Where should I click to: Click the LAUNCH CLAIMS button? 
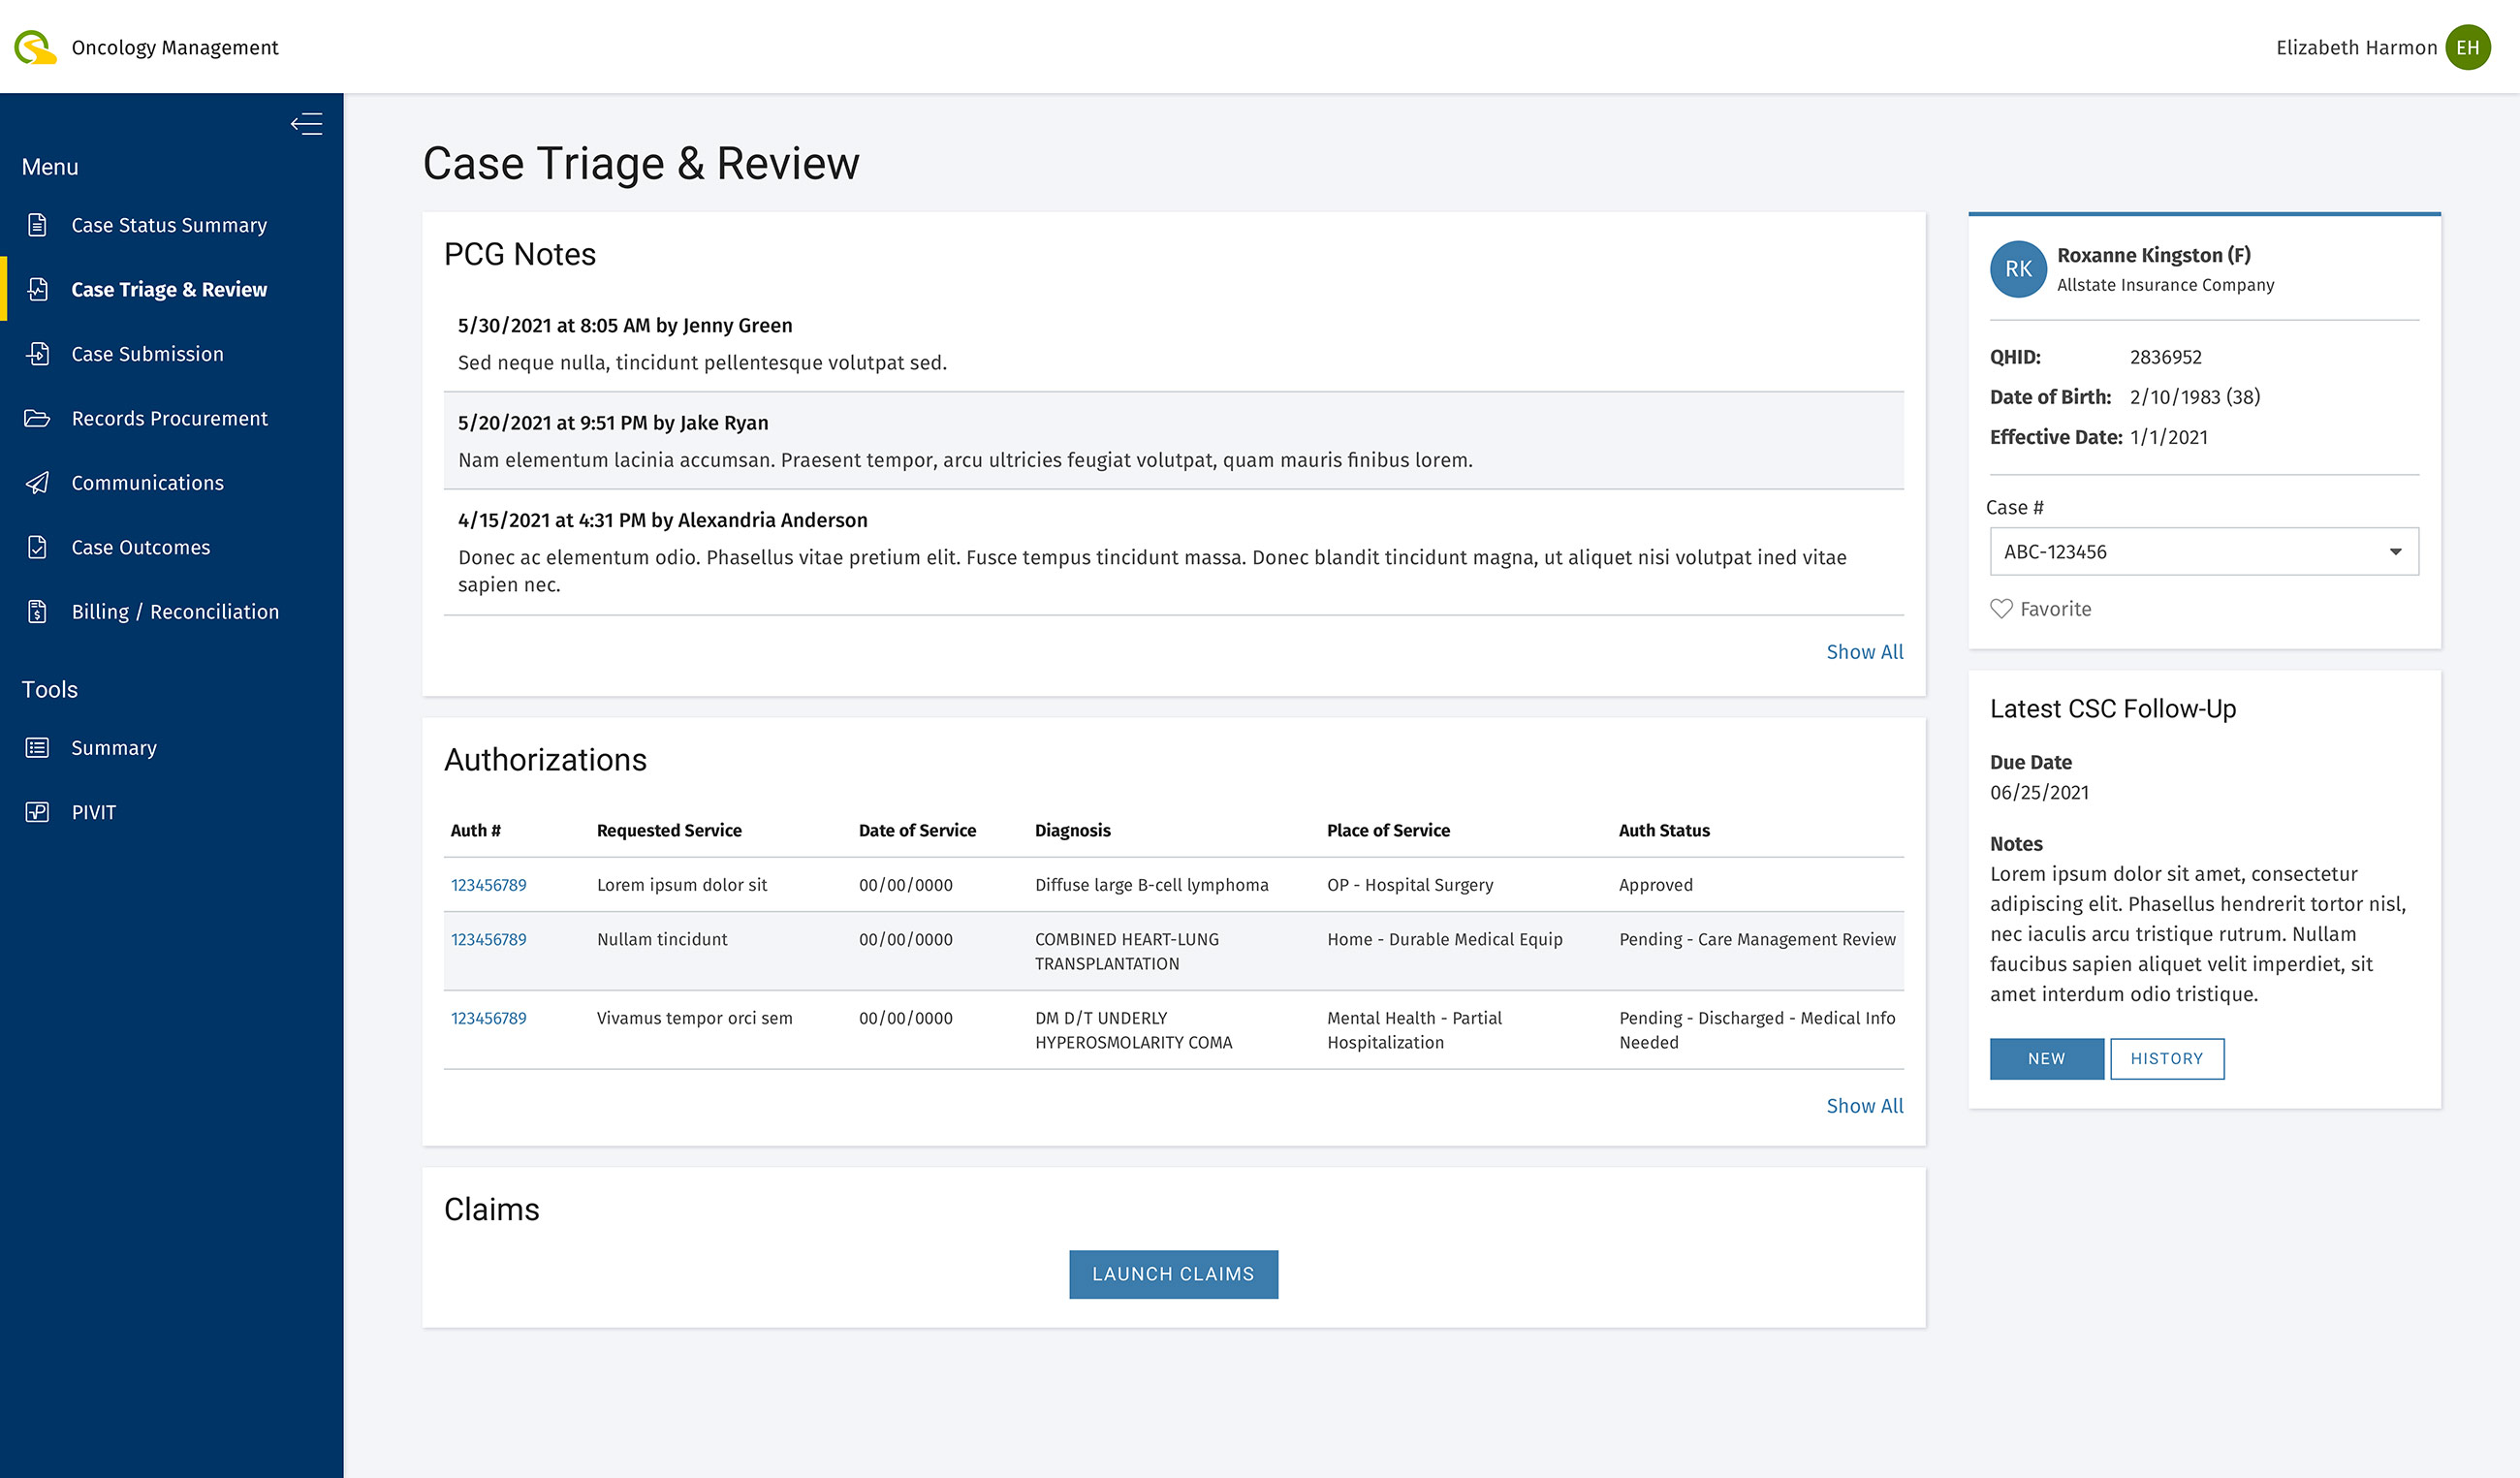coord(1173,1274)
